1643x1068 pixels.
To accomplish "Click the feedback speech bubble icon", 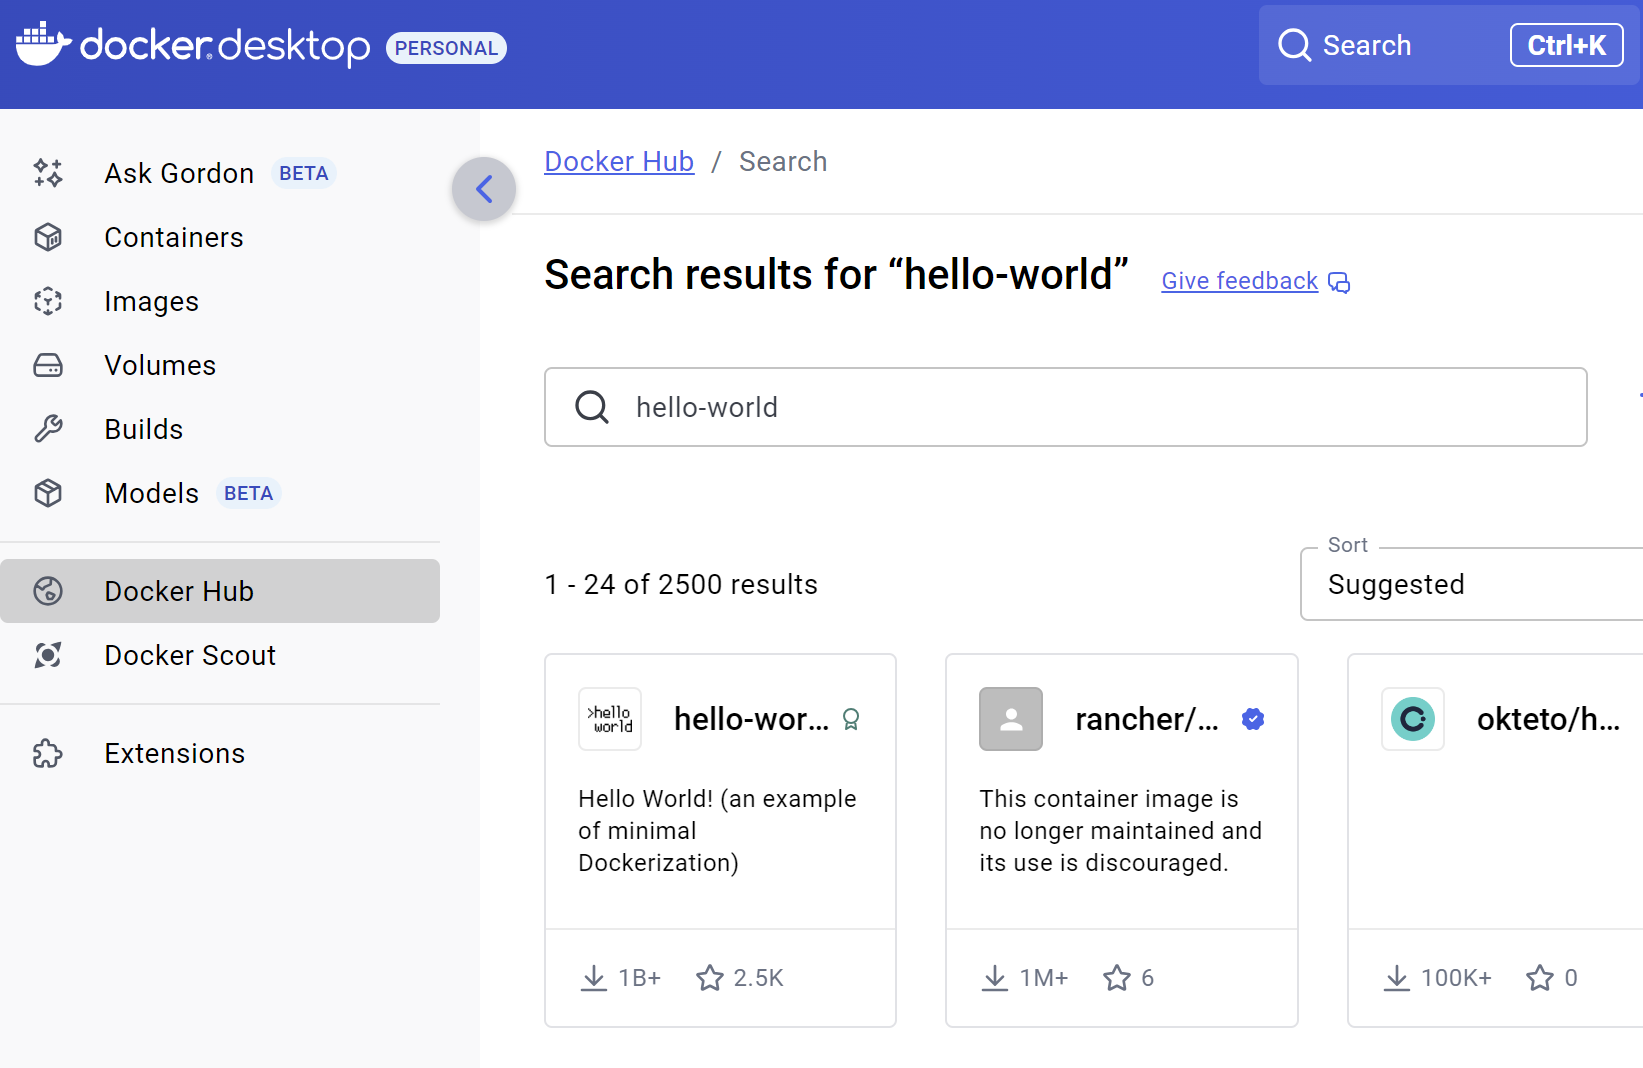I will (x=1339, y=283).
